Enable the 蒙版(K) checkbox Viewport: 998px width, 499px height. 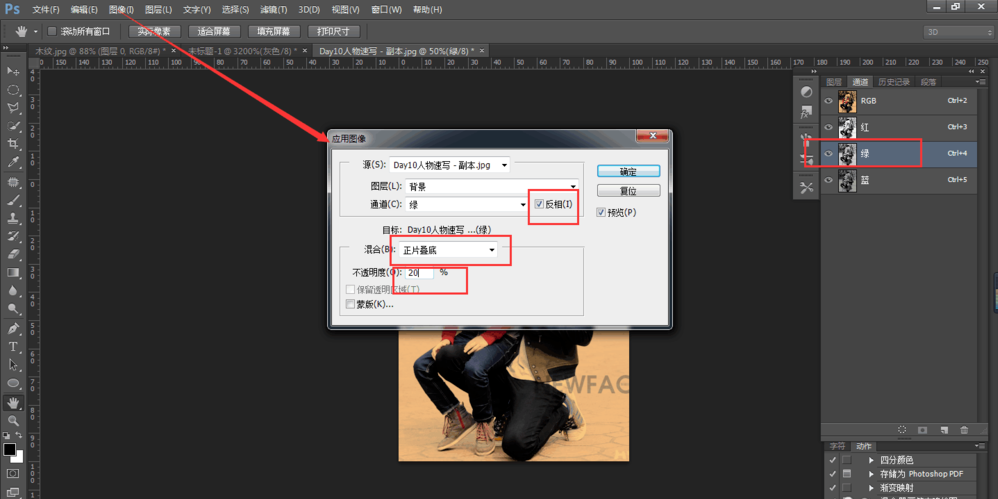coord(349,304)
